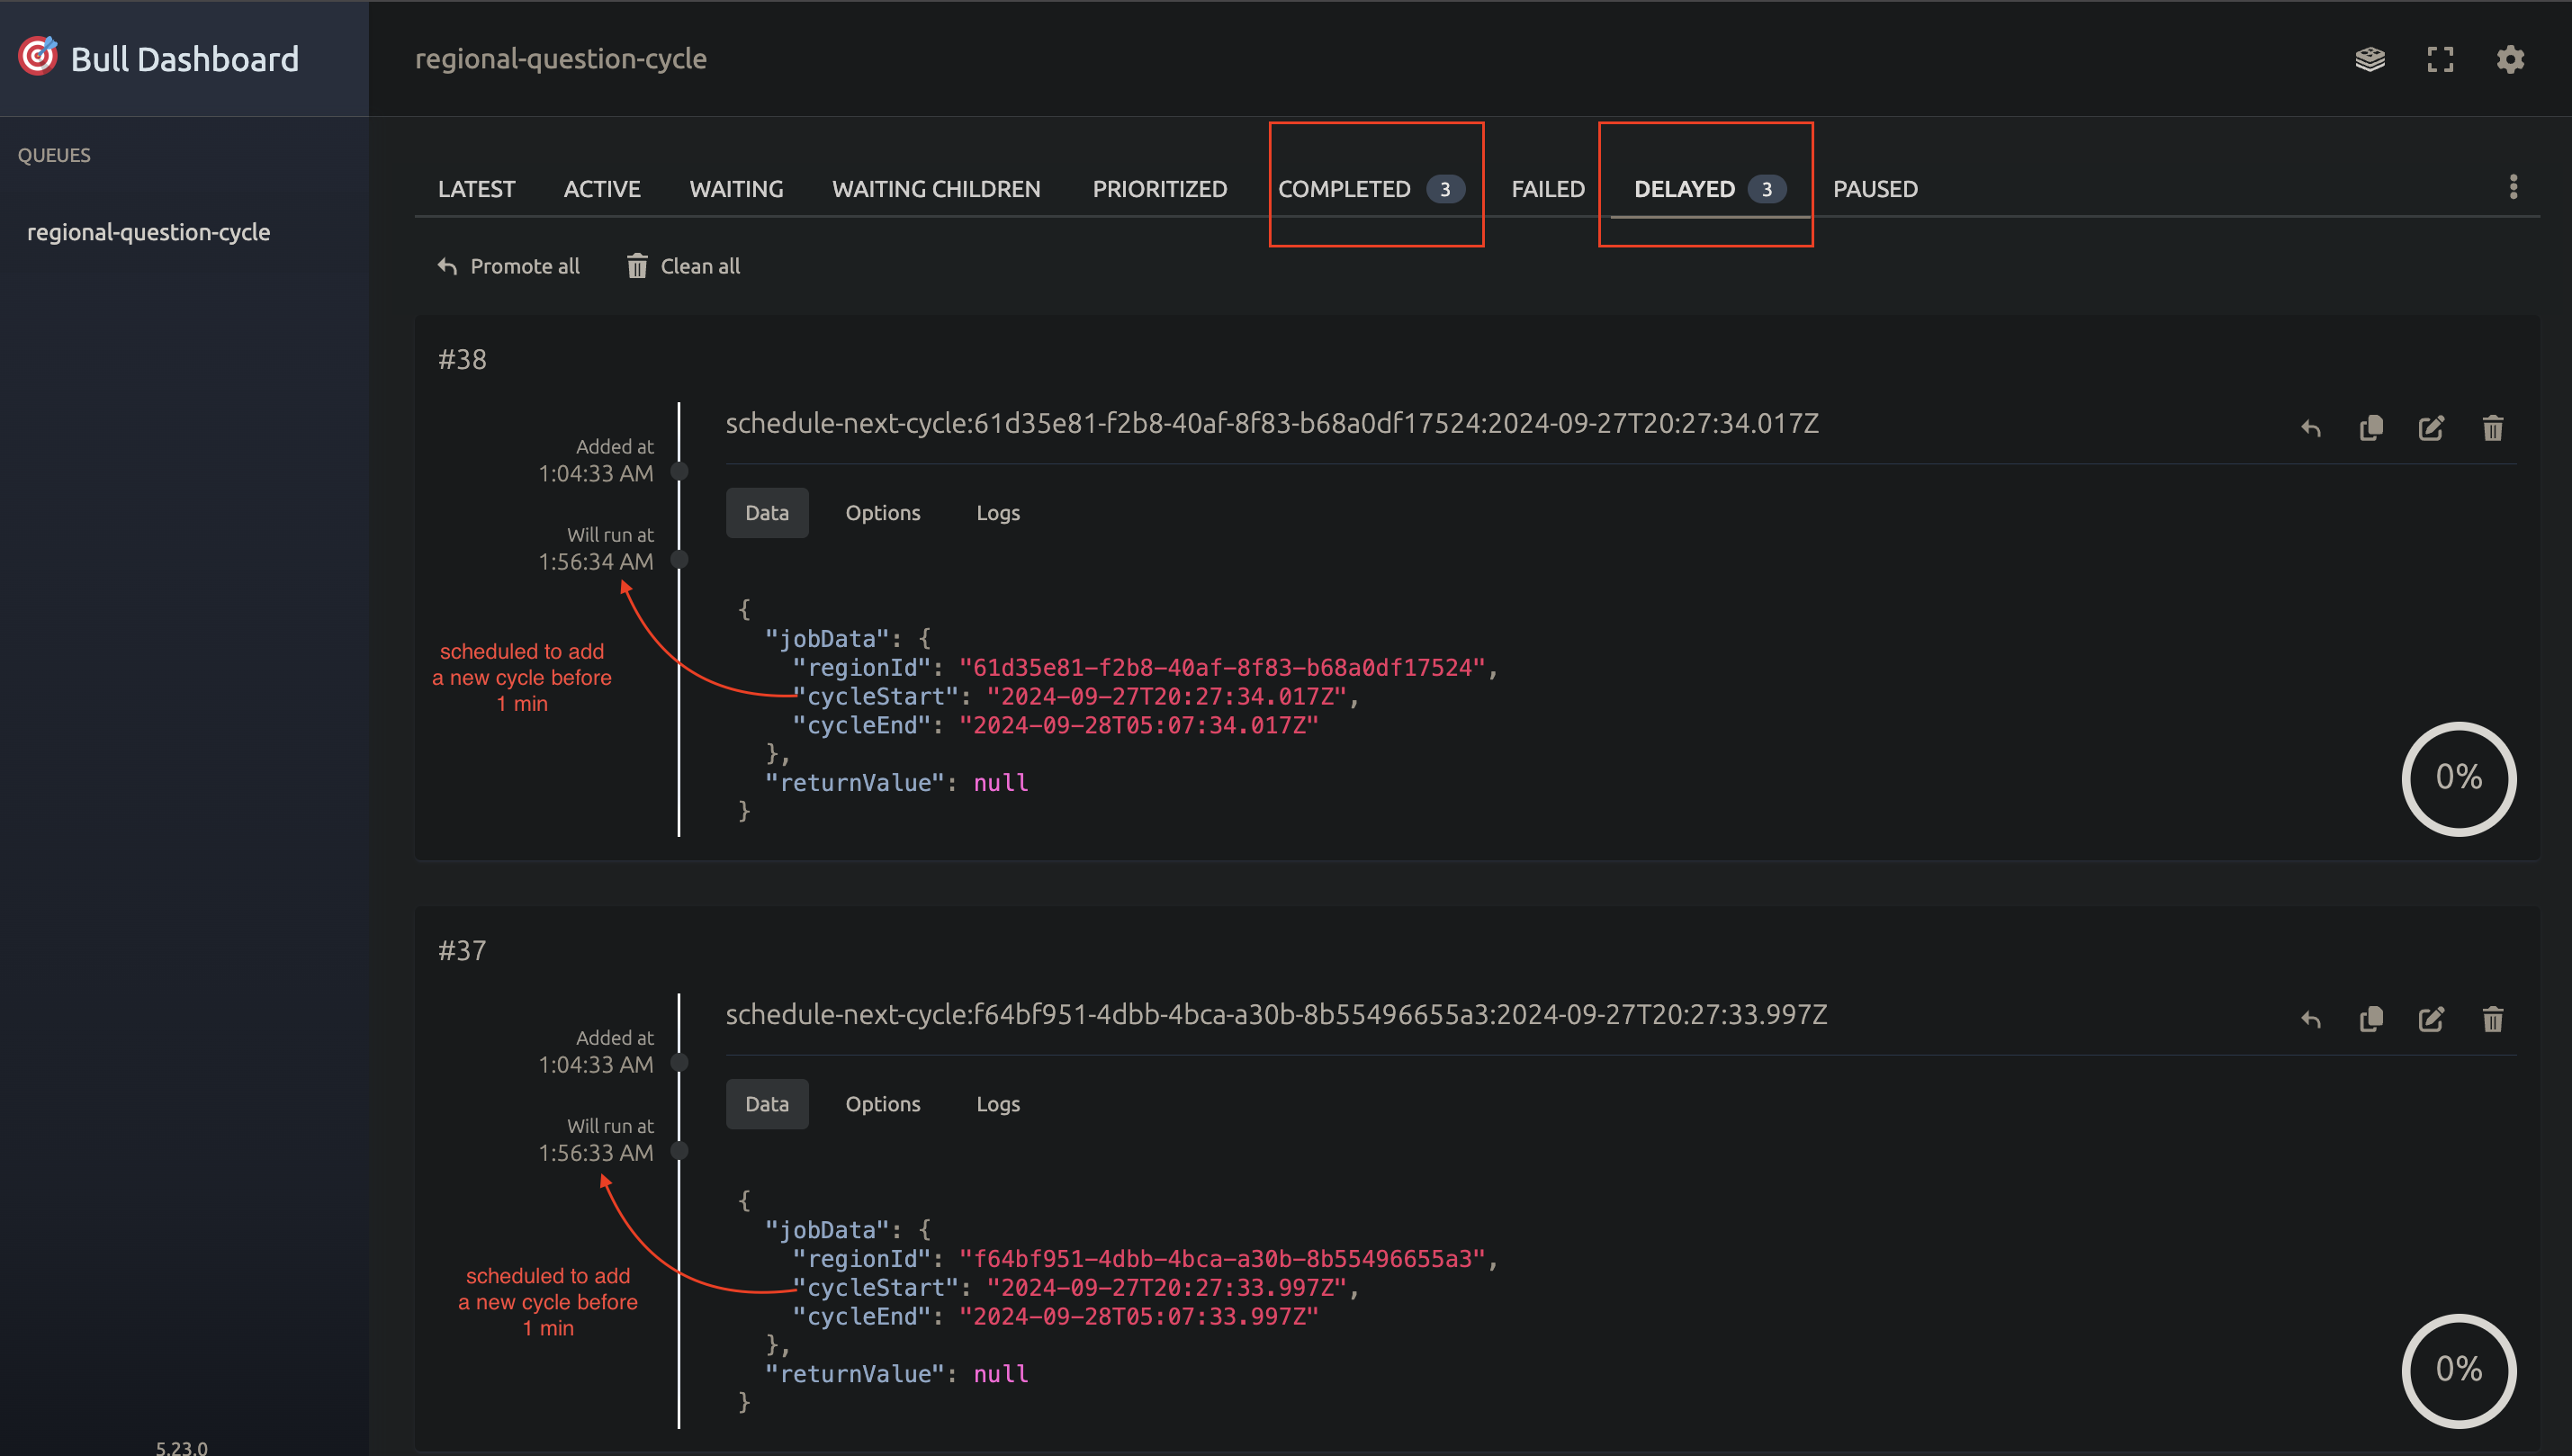The image size is (2572, 1456).
Task: Switch to the LATEST tab
Action: pos(476,189)
